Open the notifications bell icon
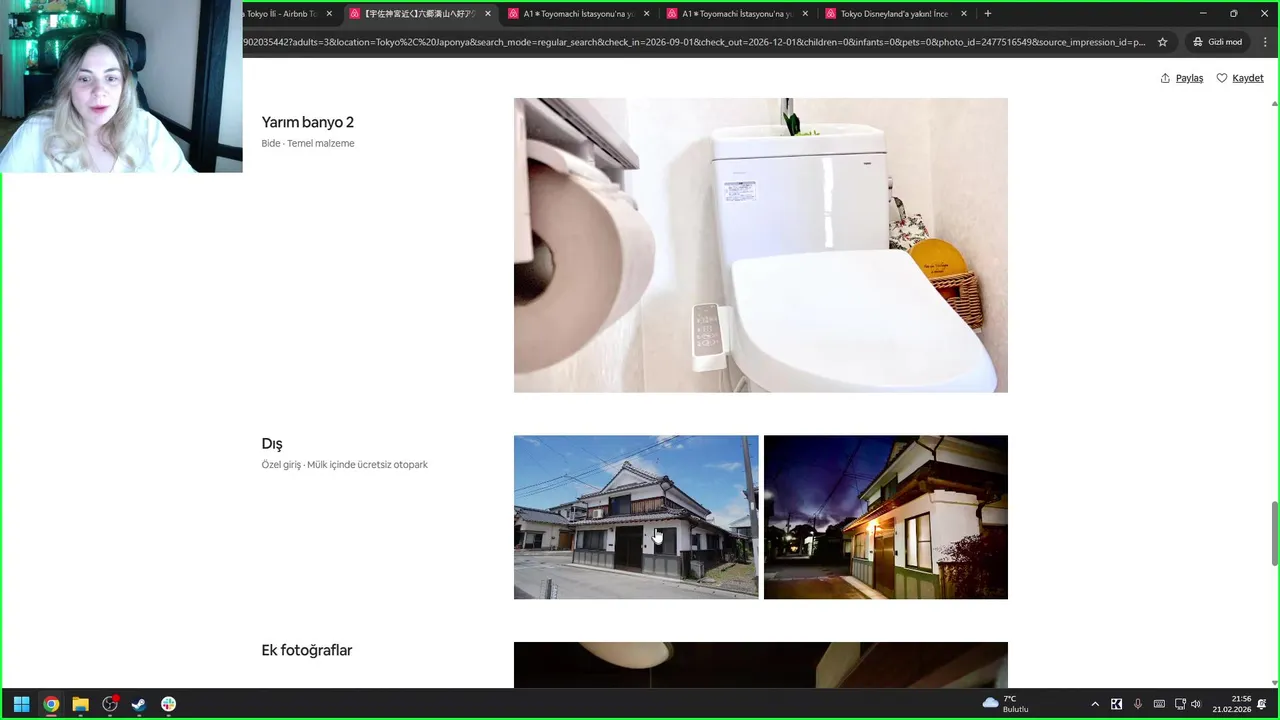Image resolution: width=1280 pixels, height=720 pixels. 1262,704
